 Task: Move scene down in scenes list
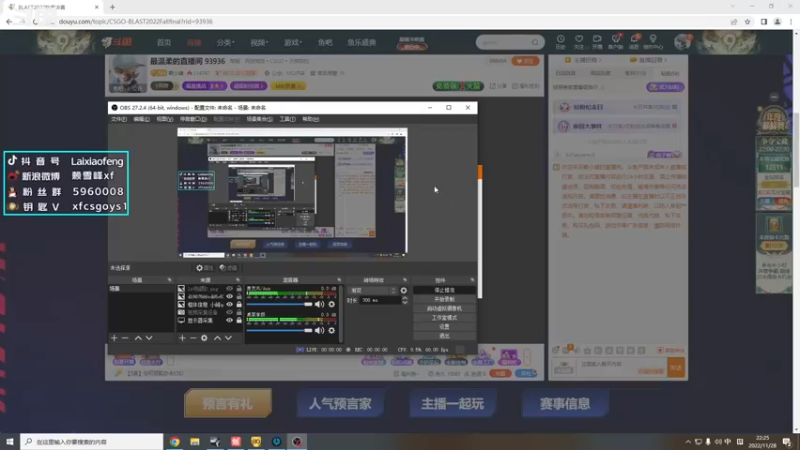click(149, 338)
